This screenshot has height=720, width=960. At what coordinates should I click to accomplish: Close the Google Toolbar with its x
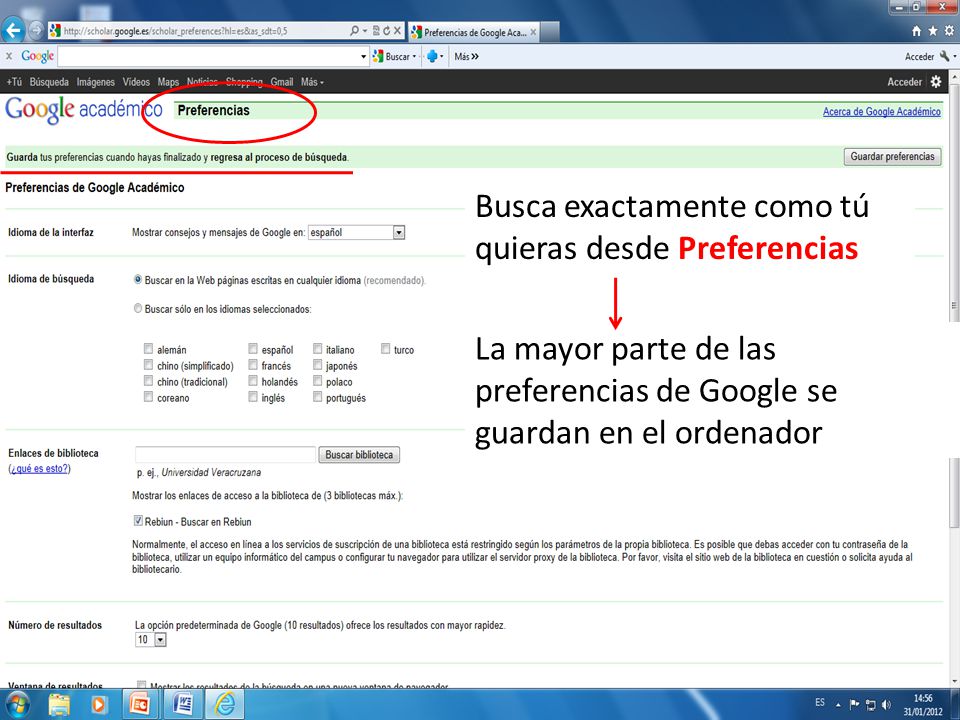9,56
